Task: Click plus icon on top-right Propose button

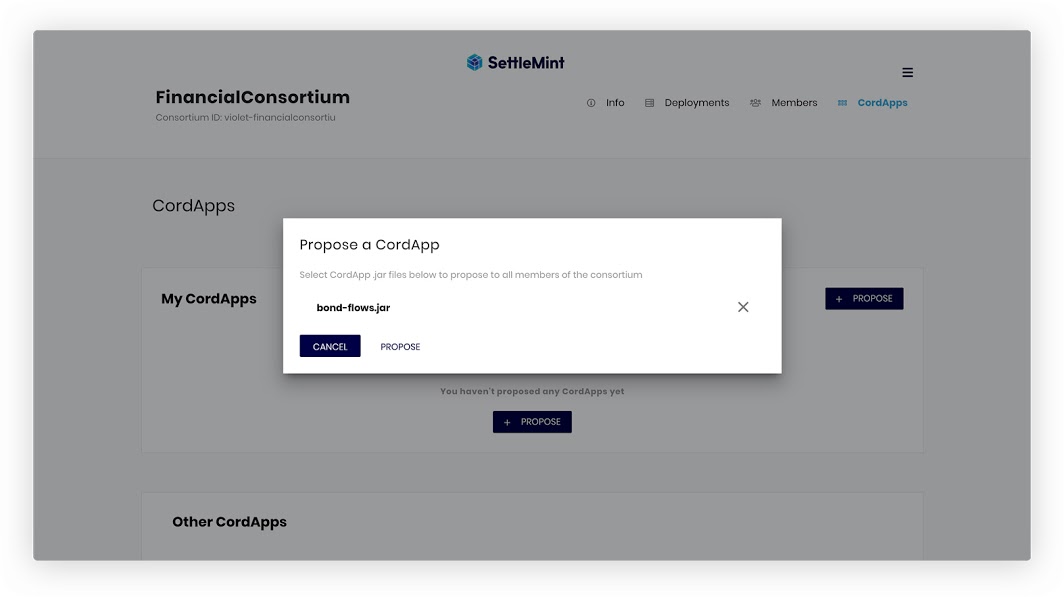Action: click(839, 299)
